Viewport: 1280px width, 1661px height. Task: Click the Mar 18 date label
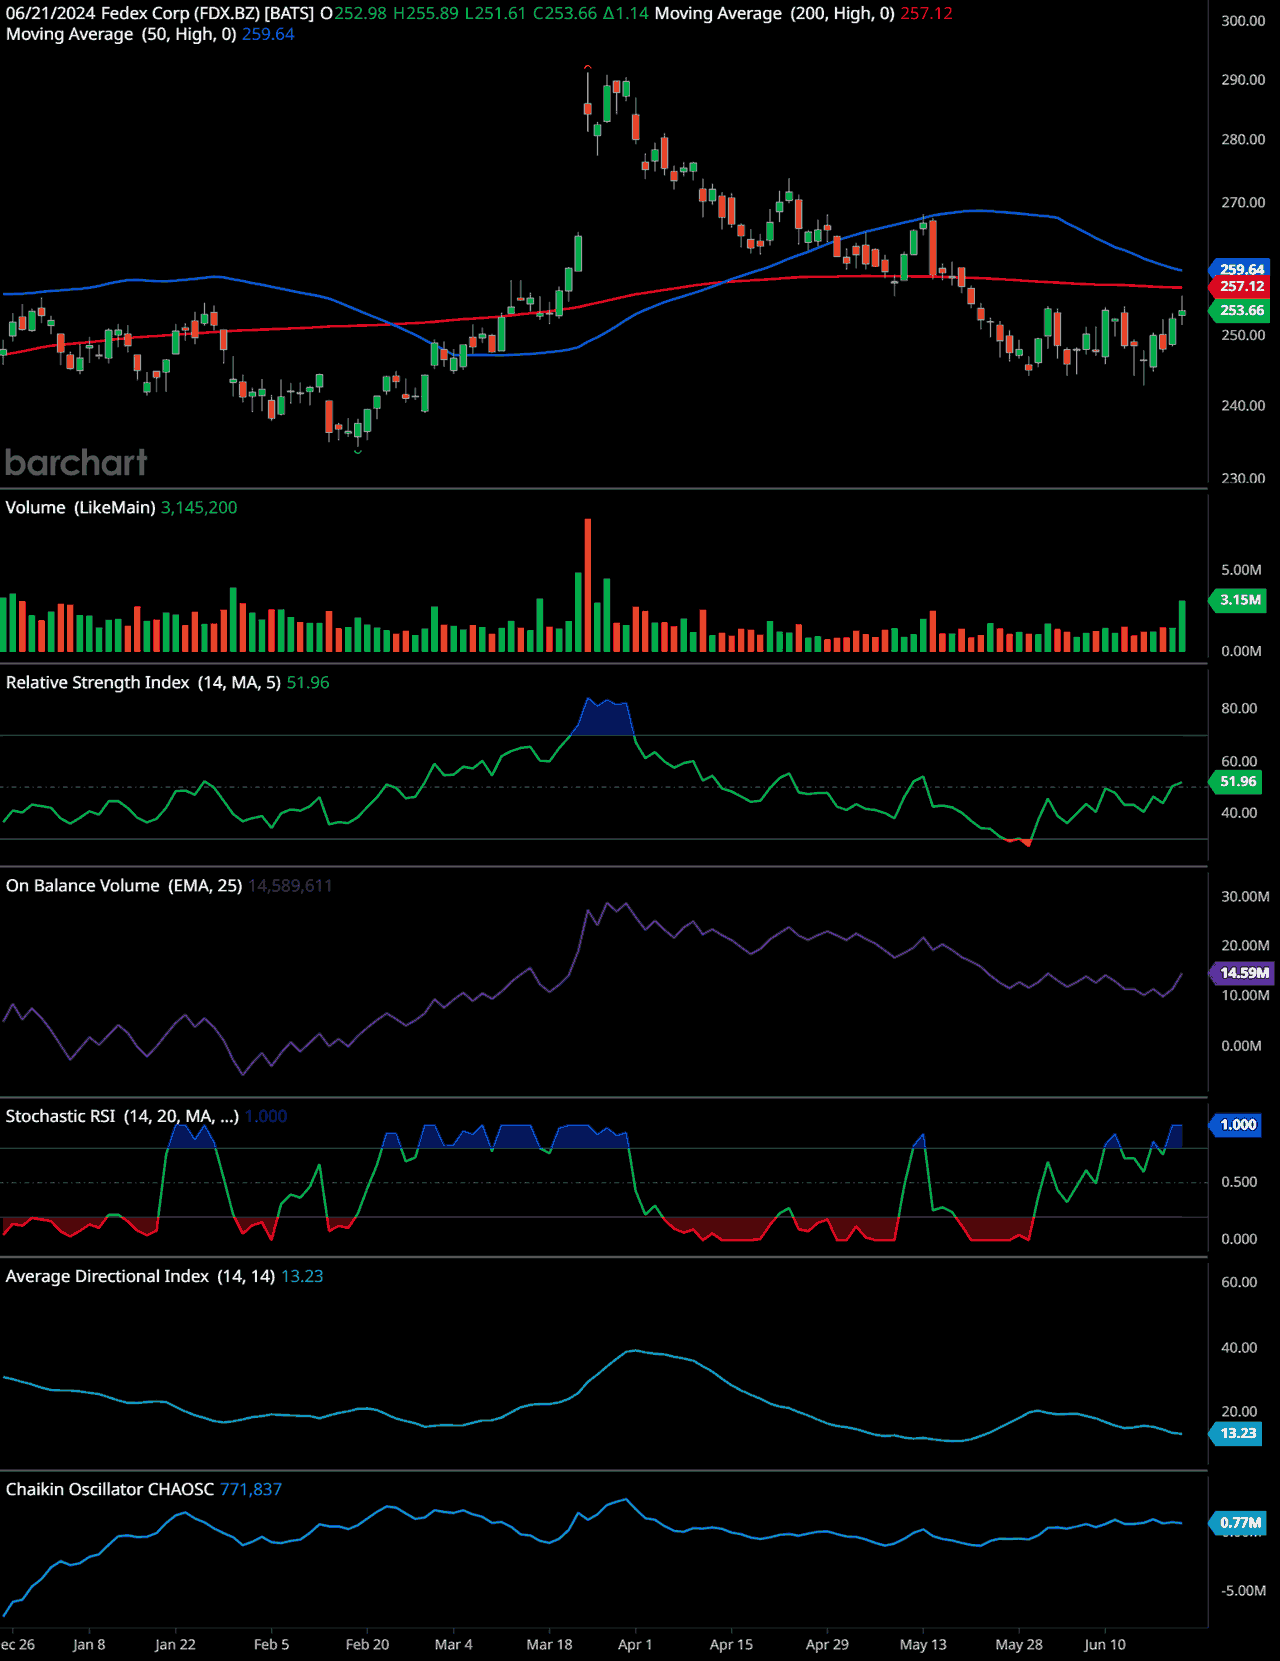pos(549,1645)
